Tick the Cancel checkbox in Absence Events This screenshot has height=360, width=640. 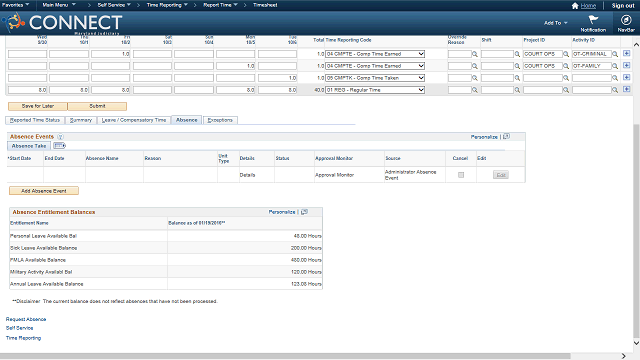click(461, 175)
